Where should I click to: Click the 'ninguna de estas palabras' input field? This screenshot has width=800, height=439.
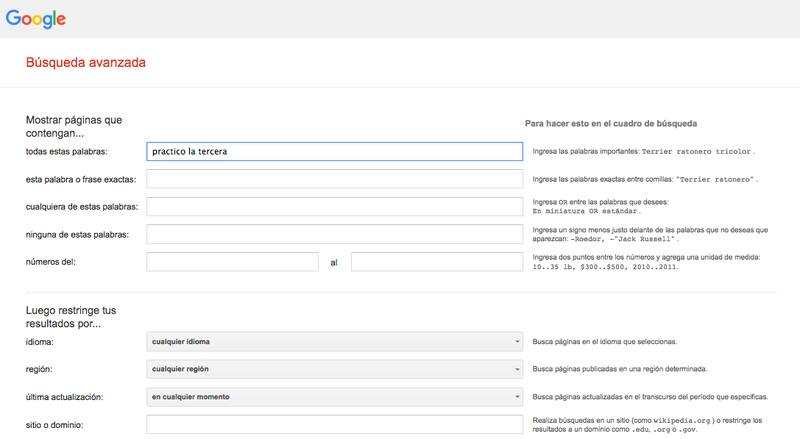coord(334,234)
